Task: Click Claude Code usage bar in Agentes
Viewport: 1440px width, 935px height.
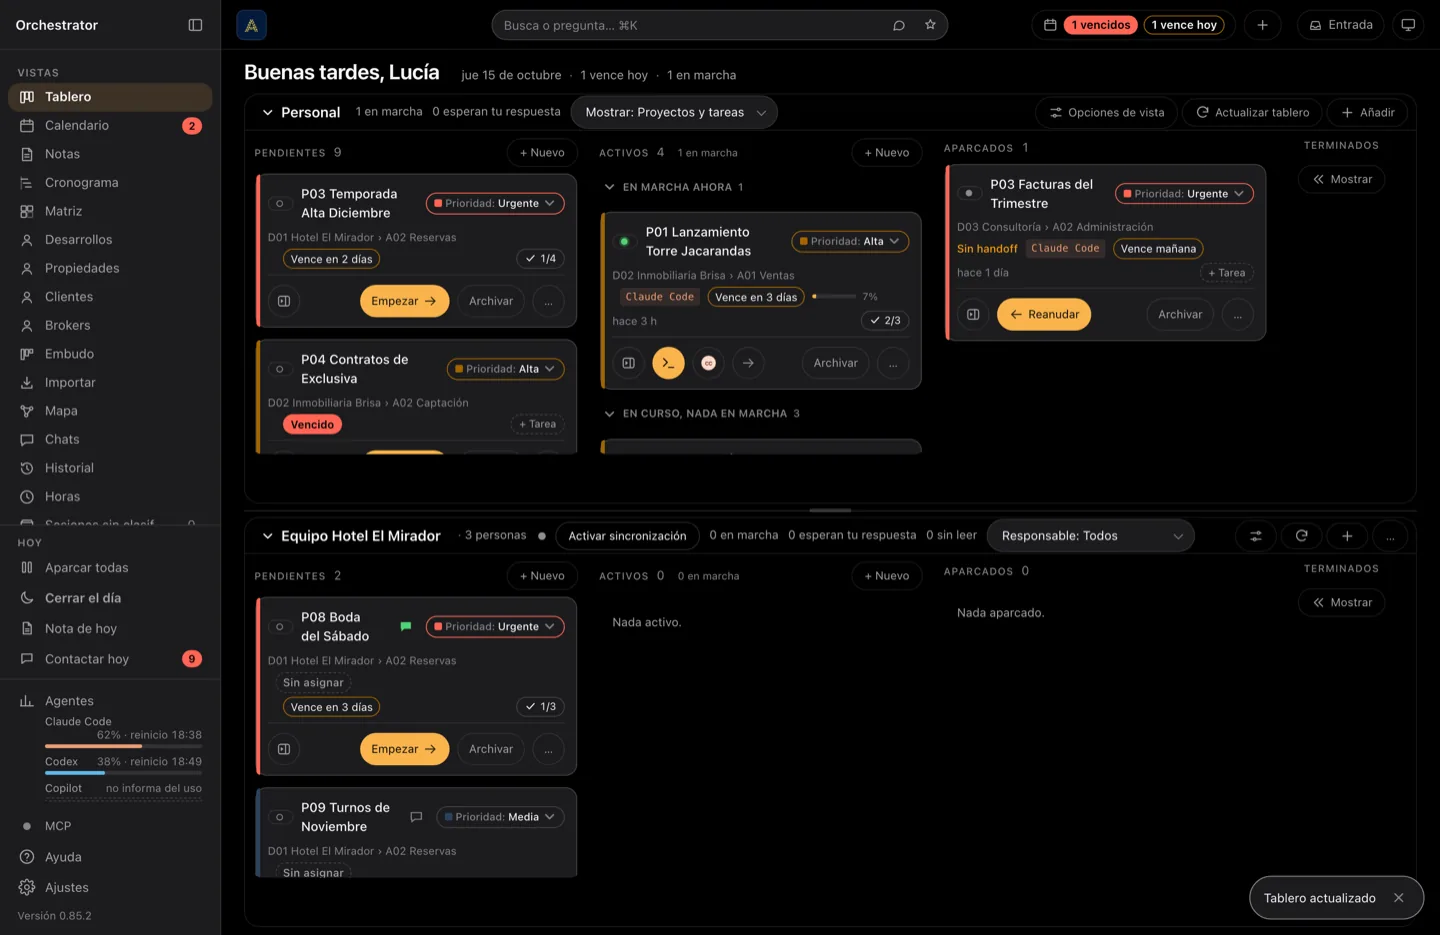Action: click(x=123, y=746)
